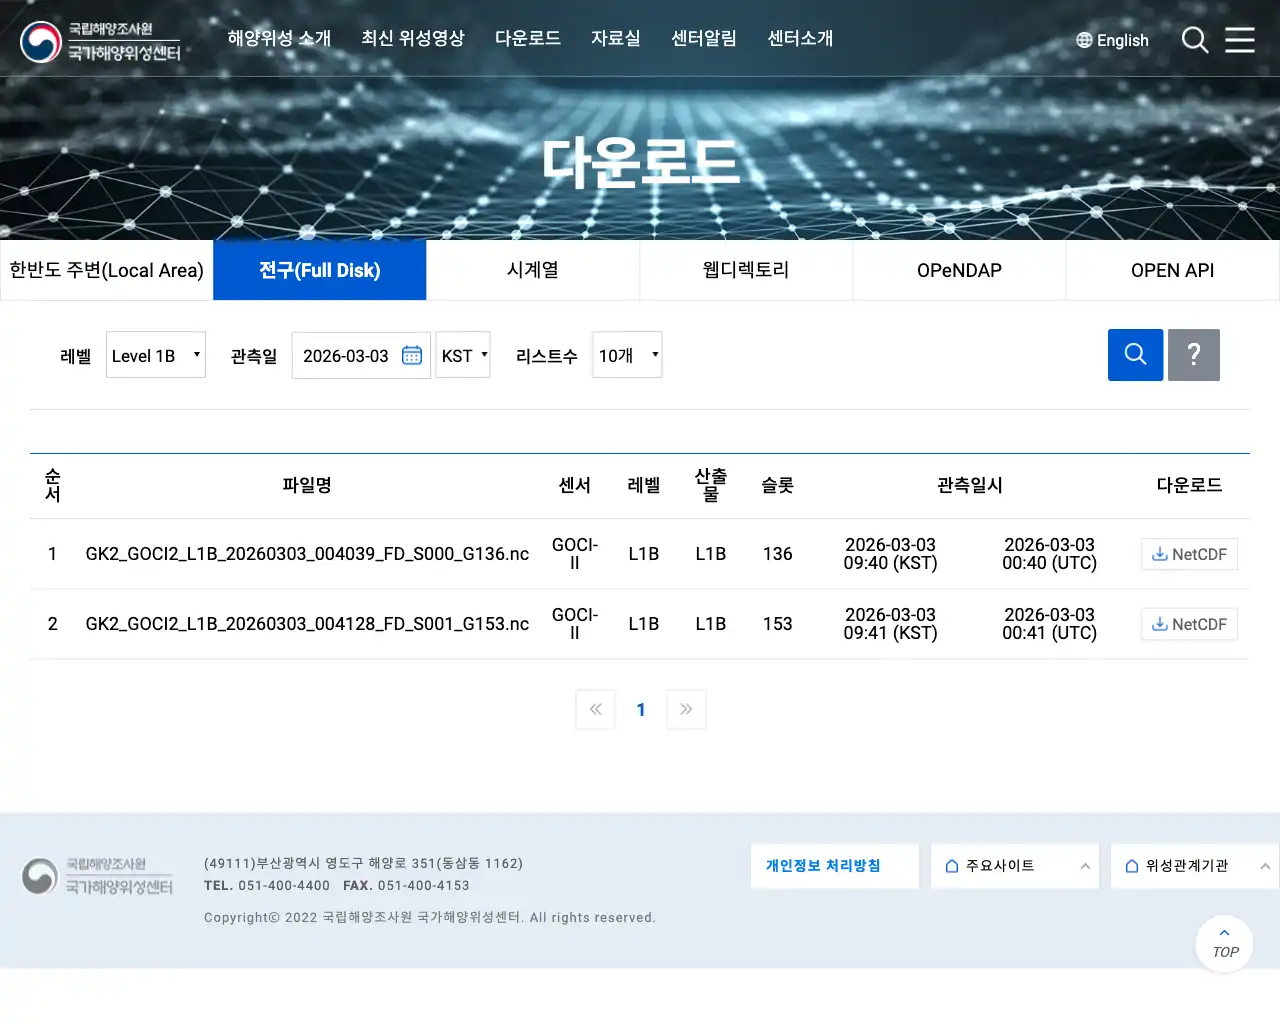Click the 국가해양위성센터 header logo
The width and height of the screenshot is (1280, 1024).
[99, 41]
